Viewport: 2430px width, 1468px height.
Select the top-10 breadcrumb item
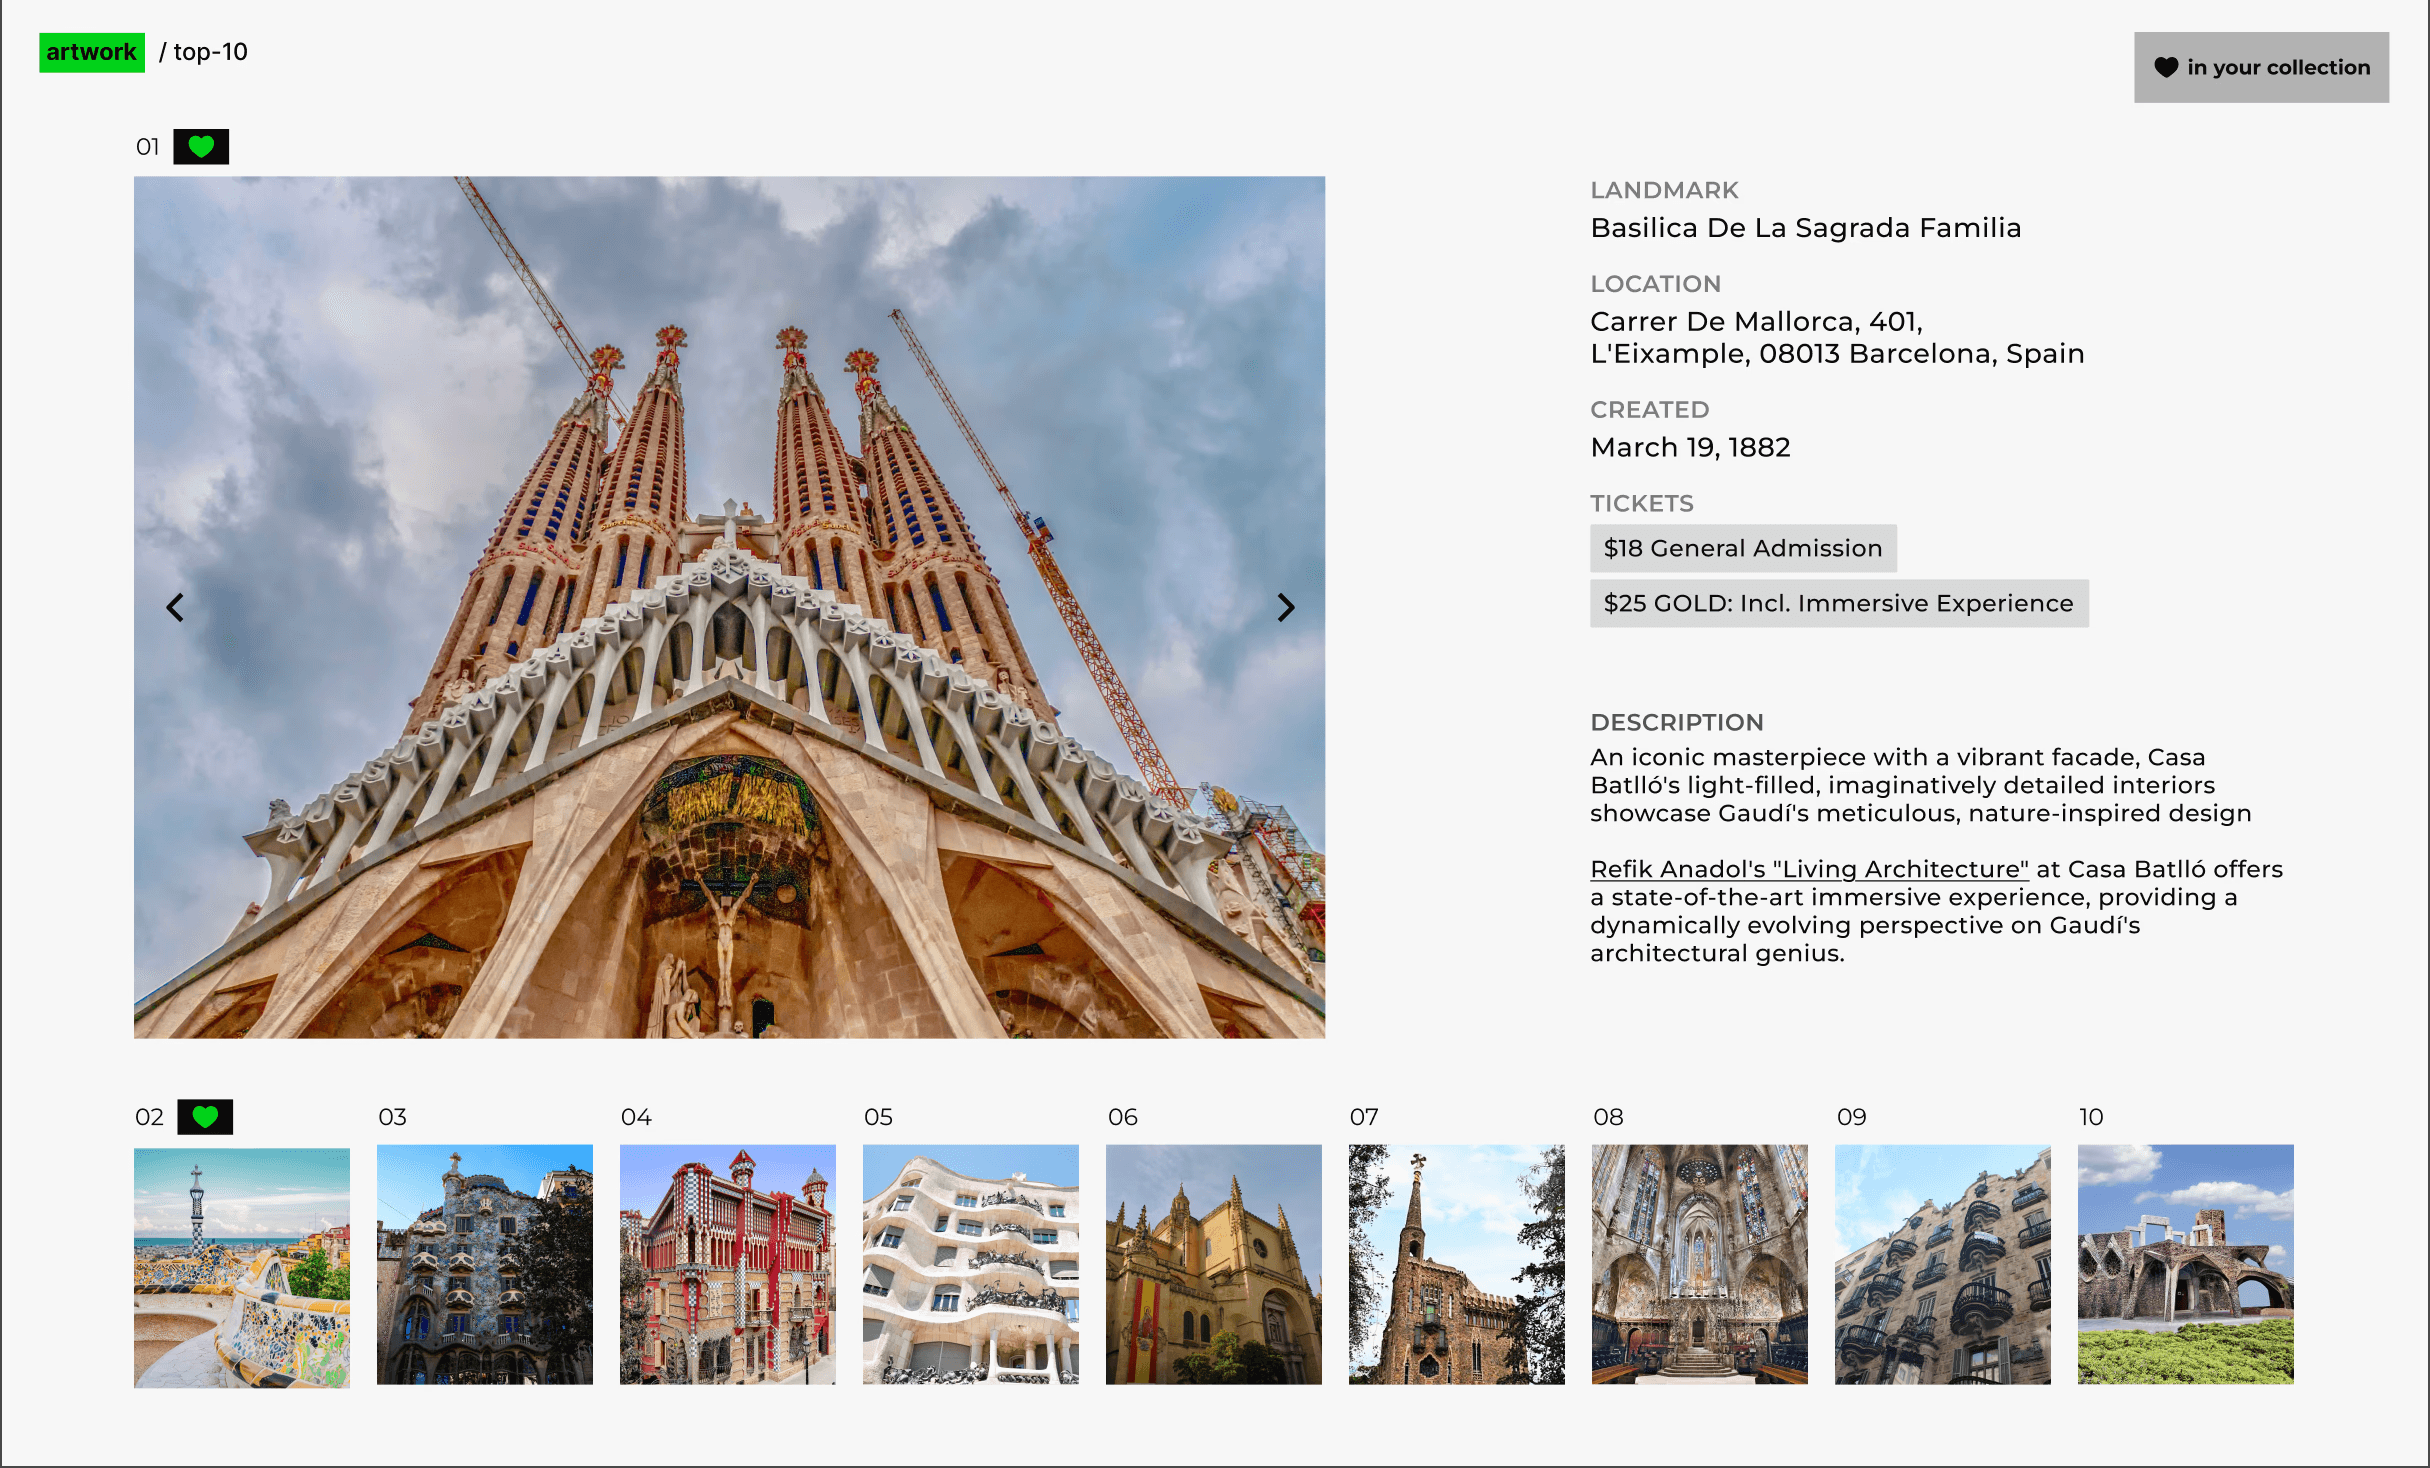tap(210, 52)
